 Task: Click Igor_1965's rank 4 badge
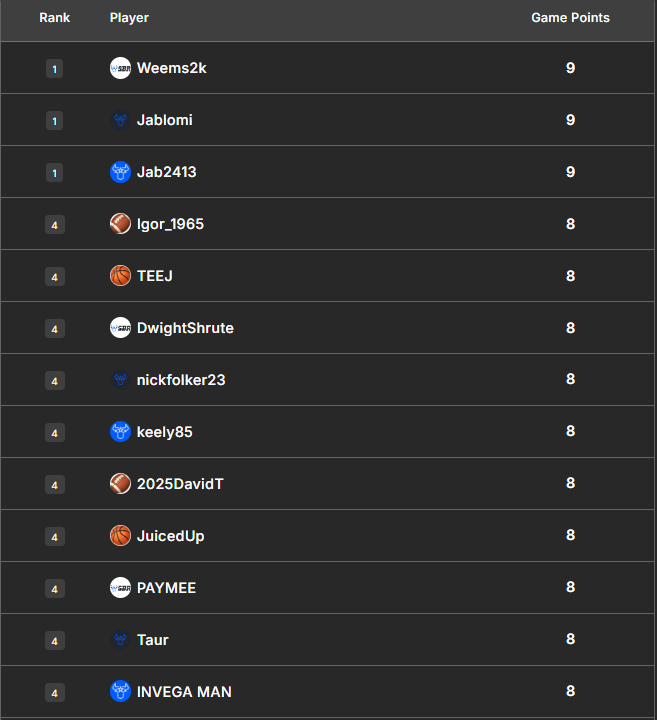pyautogui.click(x=54, y=225)
